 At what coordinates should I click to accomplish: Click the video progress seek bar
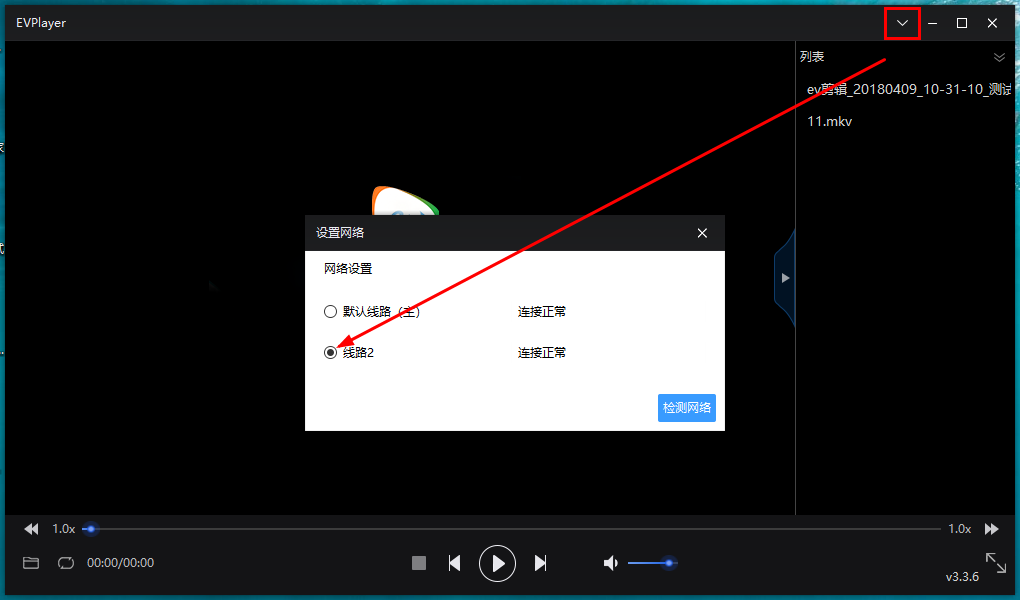coord(500,529)
